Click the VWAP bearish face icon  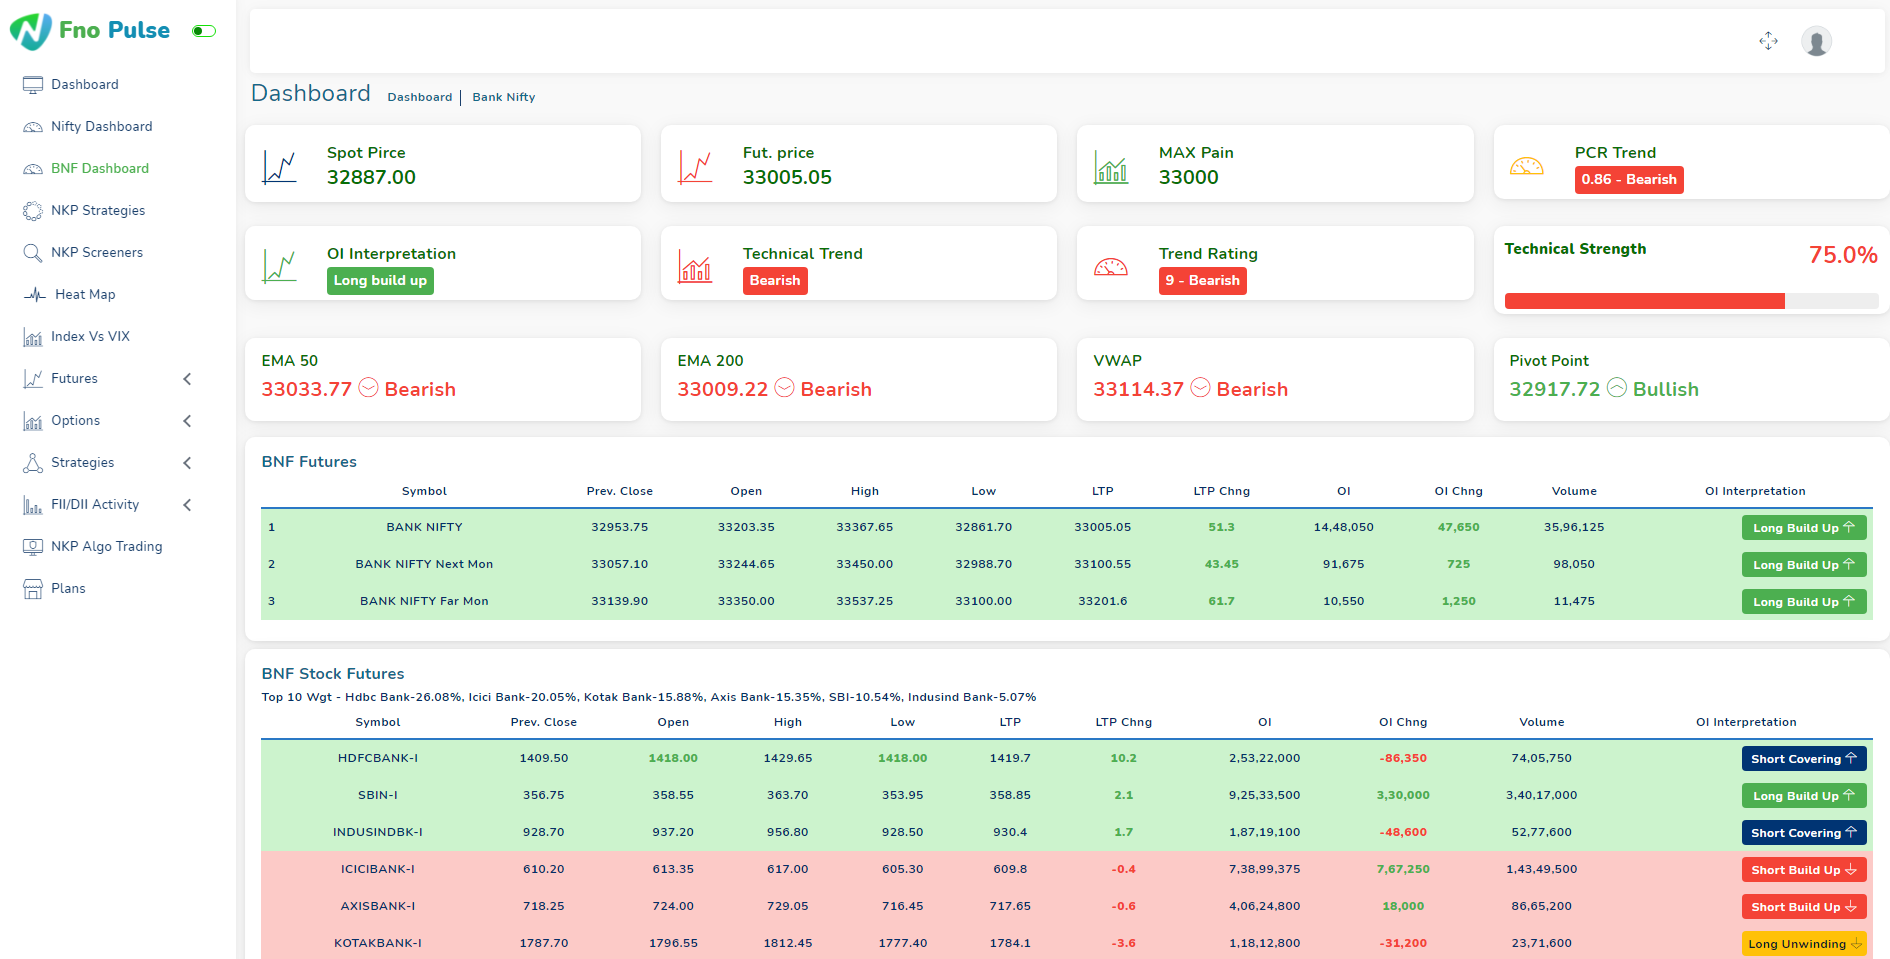(1201, 388)
